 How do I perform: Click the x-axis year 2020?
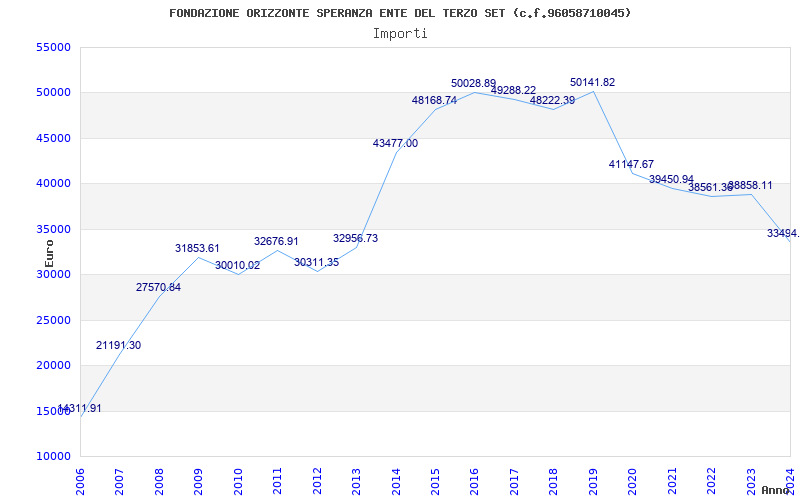(633, 482)
